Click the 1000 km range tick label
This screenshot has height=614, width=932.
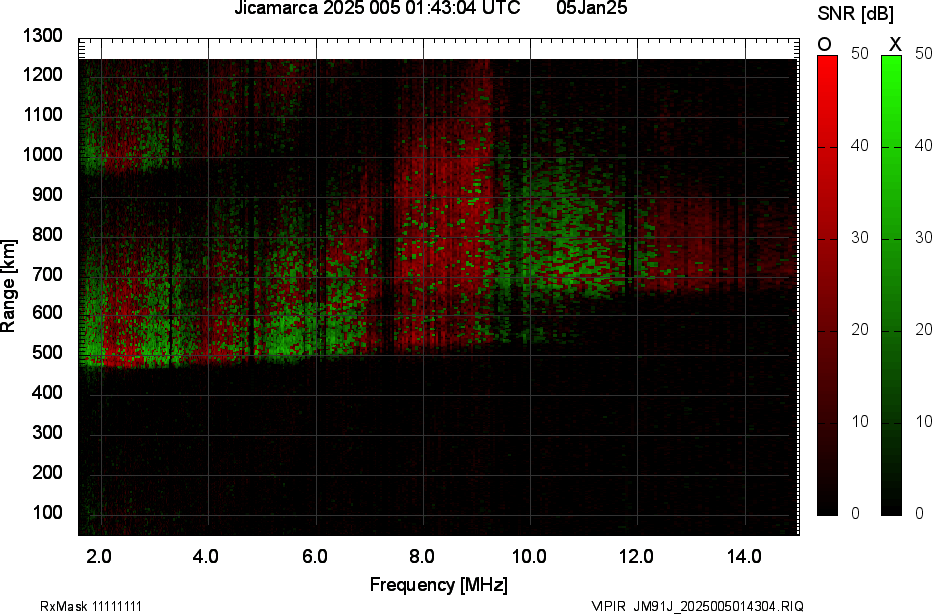tap(43, 155)
